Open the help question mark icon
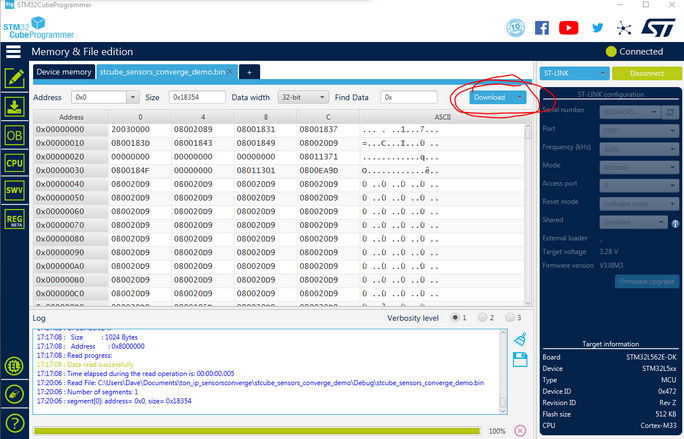Image resolution: width=684 pixels, height=439 pixels. [x=14, y=423]
